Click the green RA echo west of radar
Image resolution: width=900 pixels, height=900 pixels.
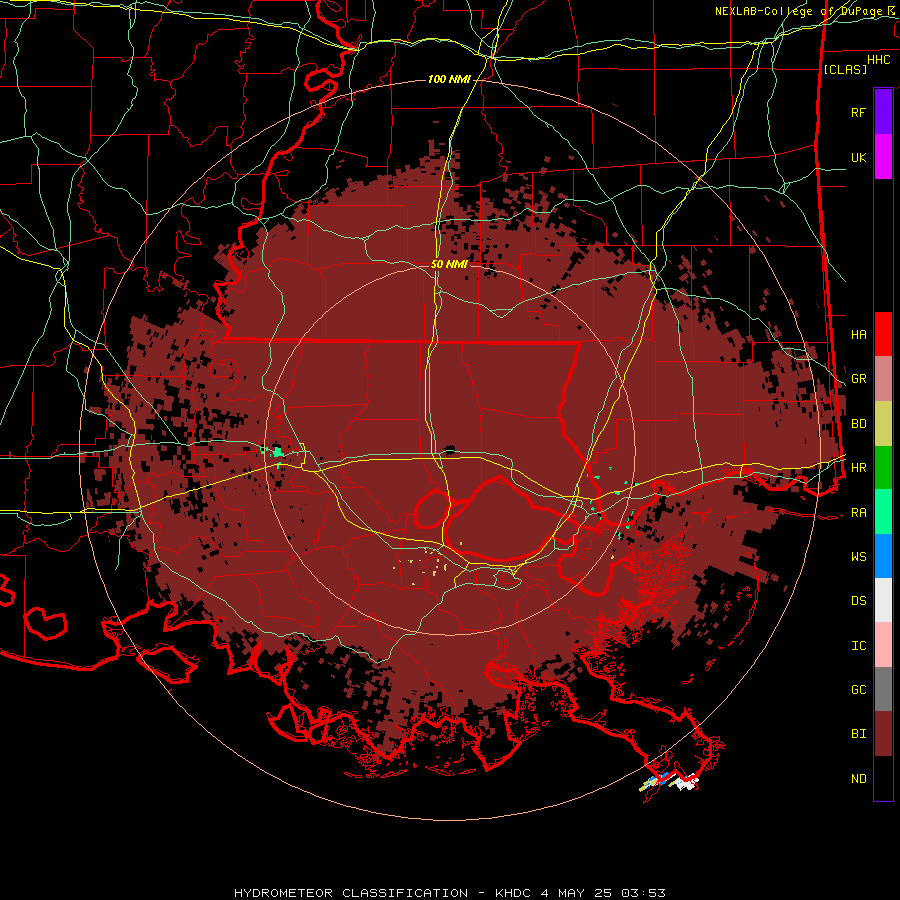click(278, 452)
